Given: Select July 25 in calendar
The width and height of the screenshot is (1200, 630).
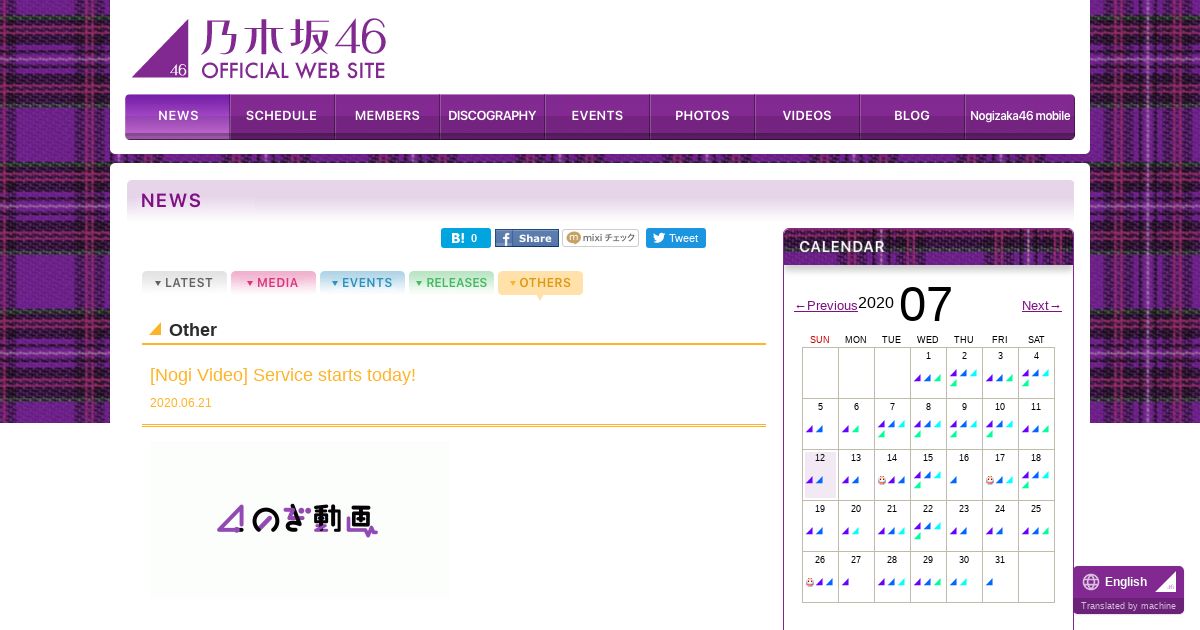Looking at the screenshot, I should [x=1036, y=526].
